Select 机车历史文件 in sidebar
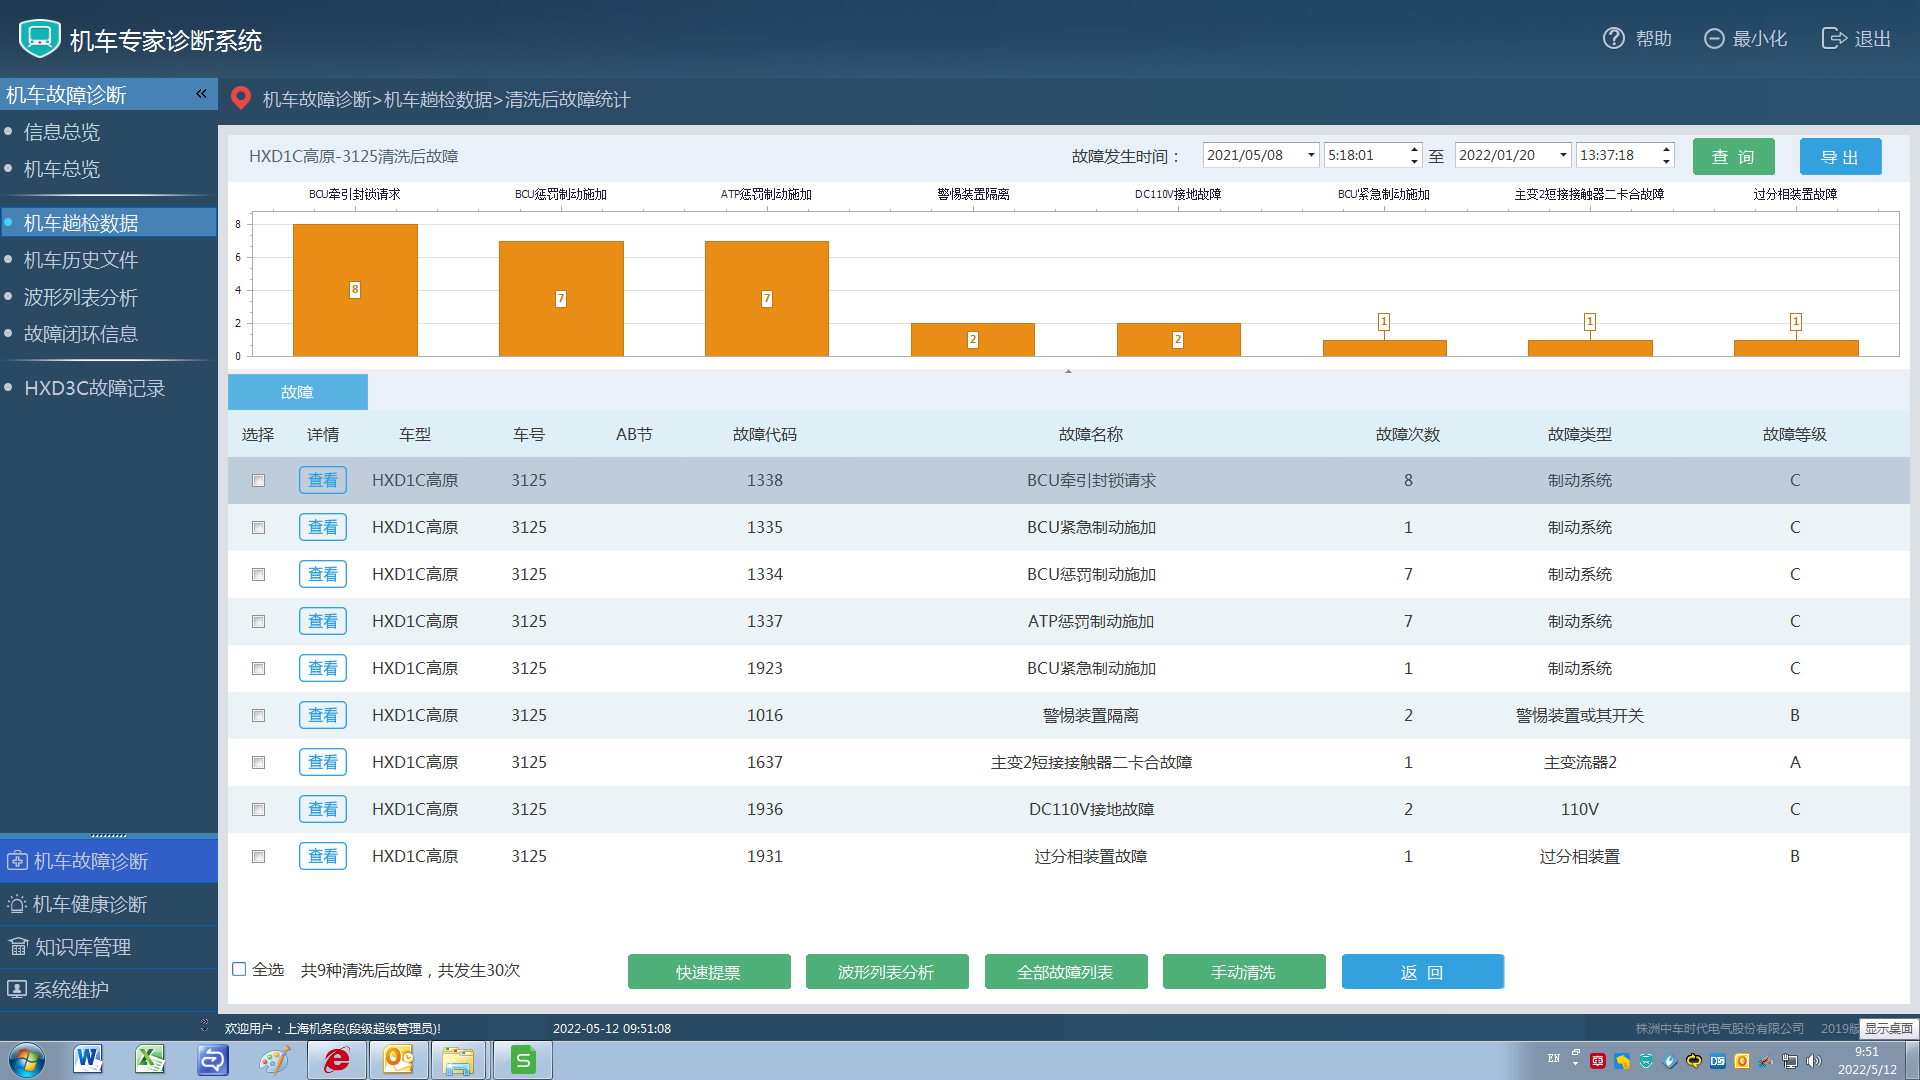This screenshot has height=1080, width=1920. [x=81, y=260]
